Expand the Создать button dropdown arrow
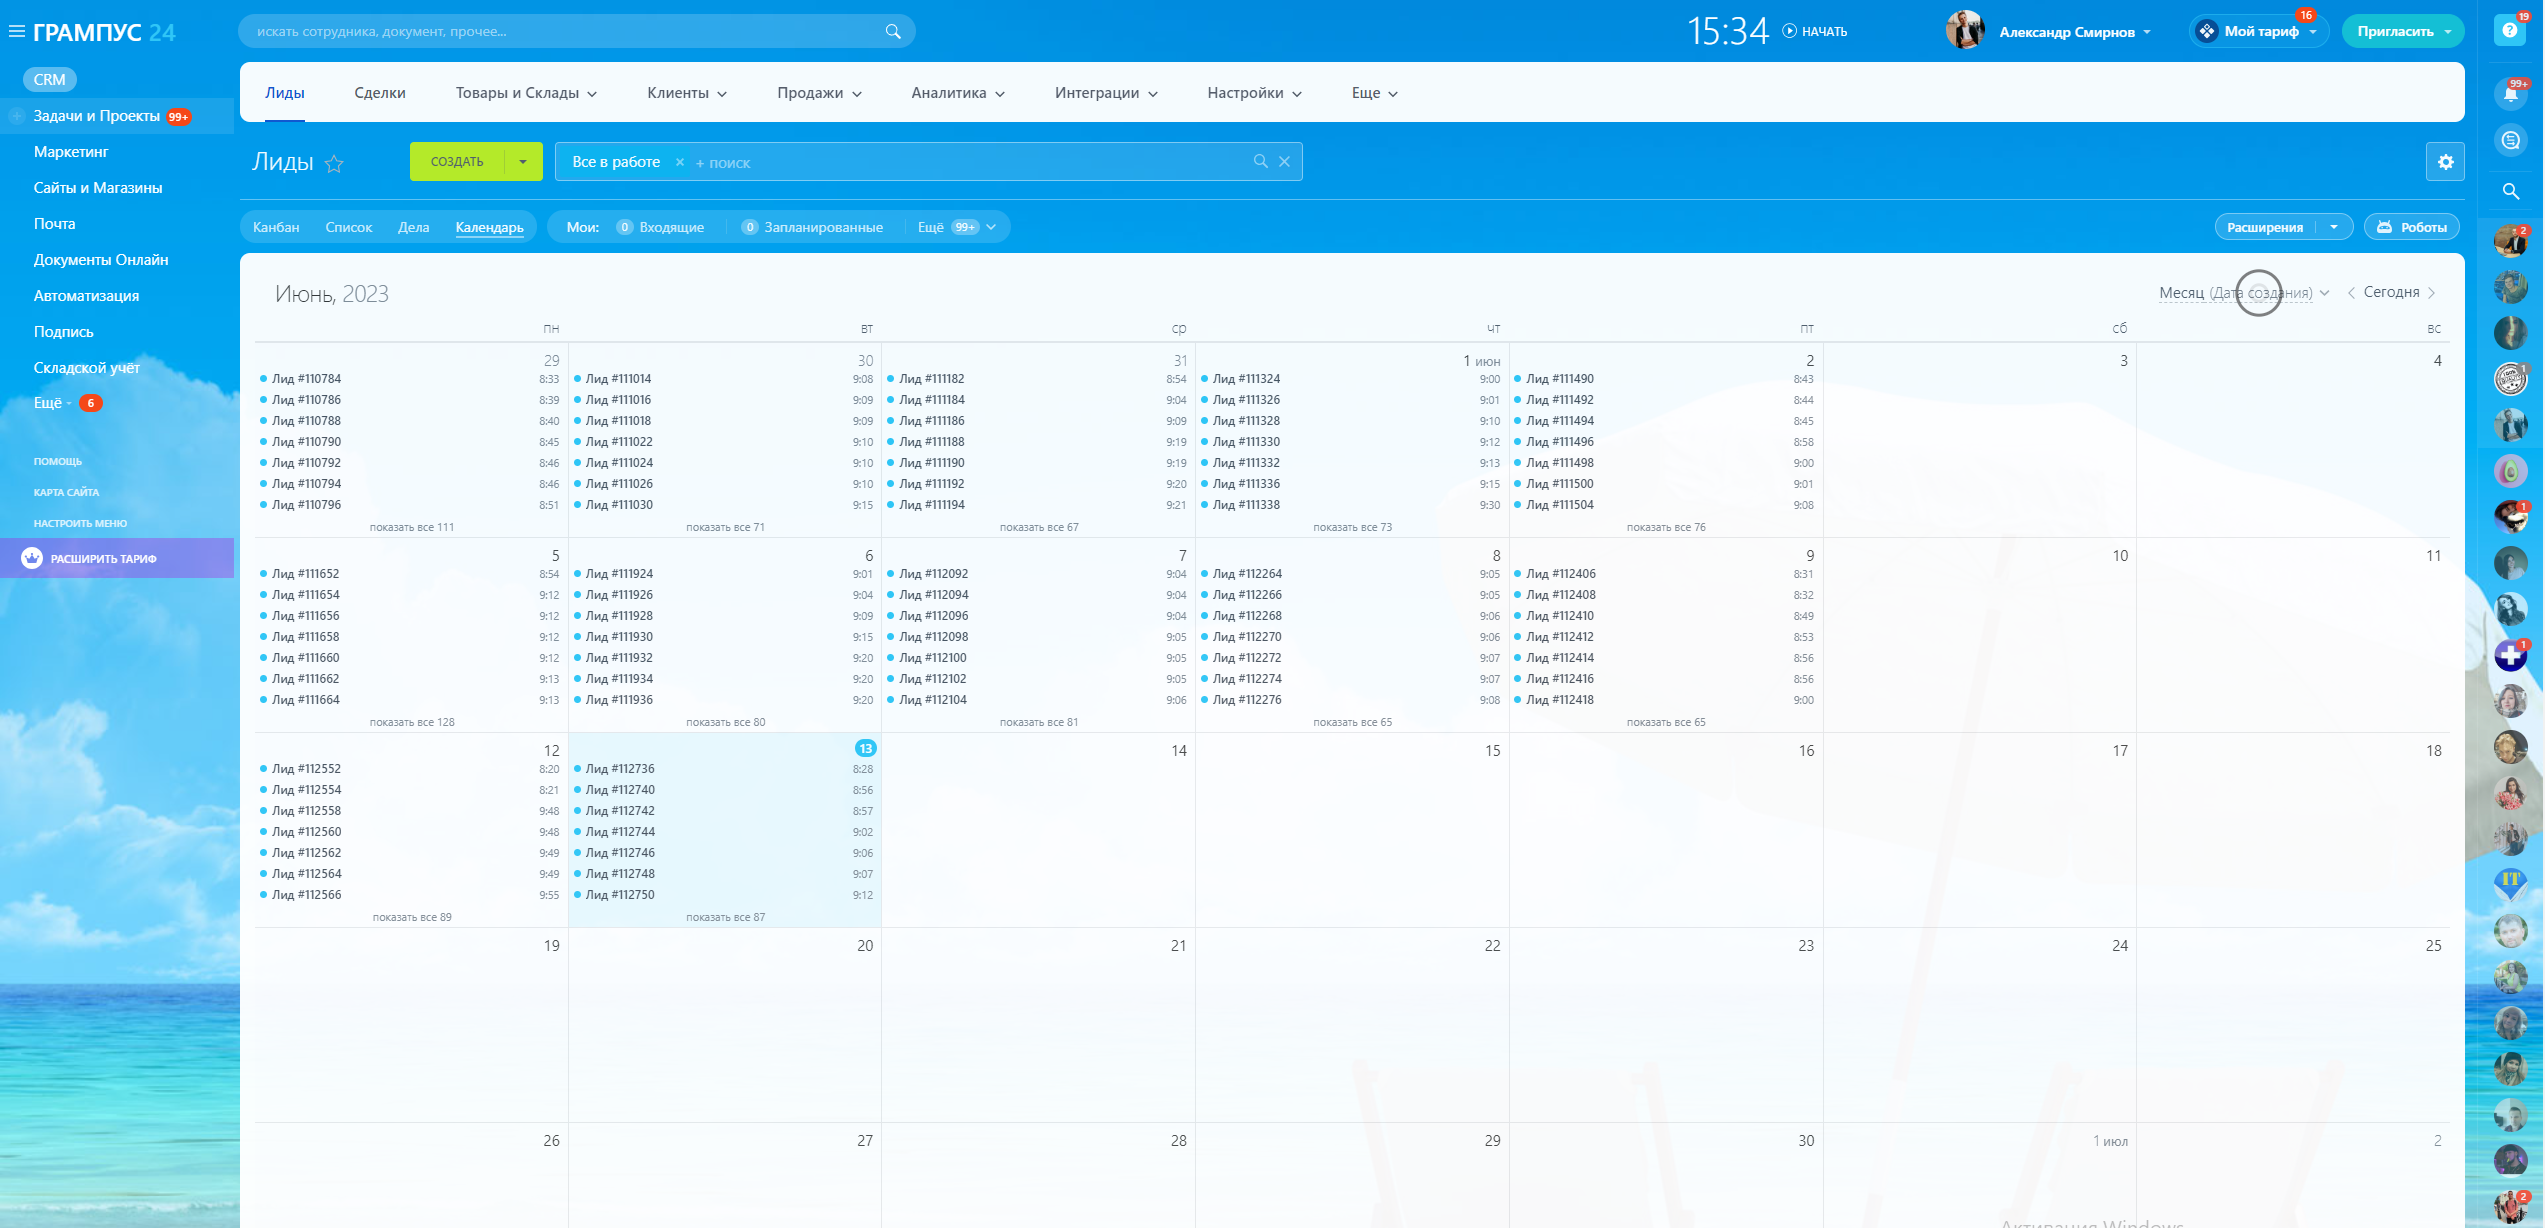The width and height of the screenshot is (2545, 1228). pyautogui.click(x=523, y=162)
